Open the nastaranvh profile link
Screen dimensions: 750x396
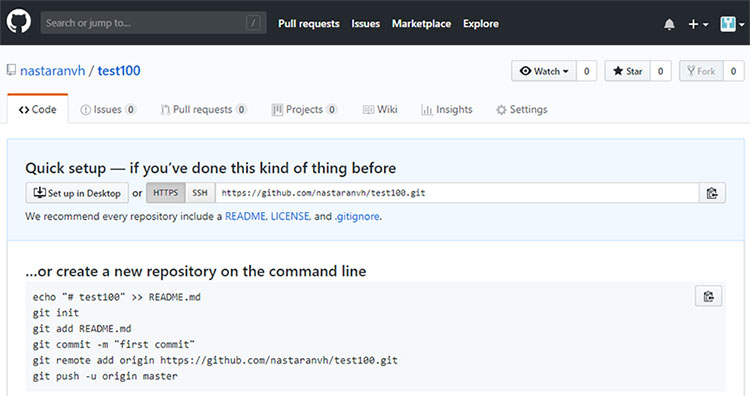tap(53, 71)
